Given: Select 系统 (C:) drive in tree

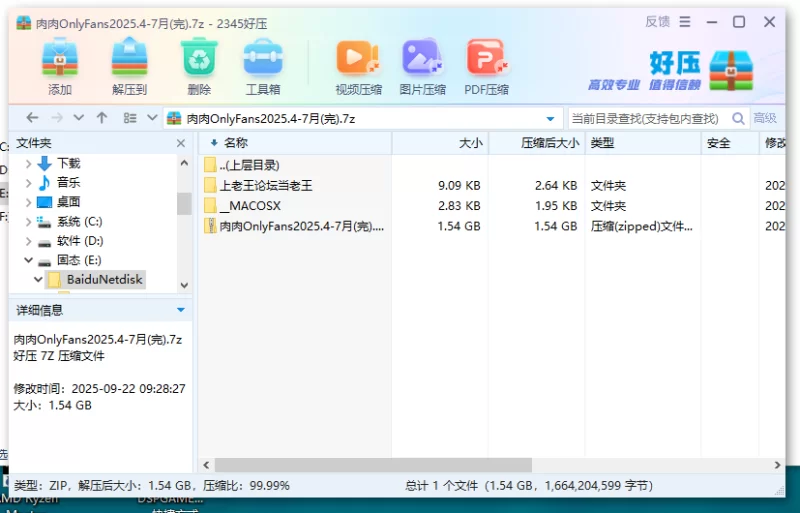Looking at the screenshot, I should click(80, 222).
